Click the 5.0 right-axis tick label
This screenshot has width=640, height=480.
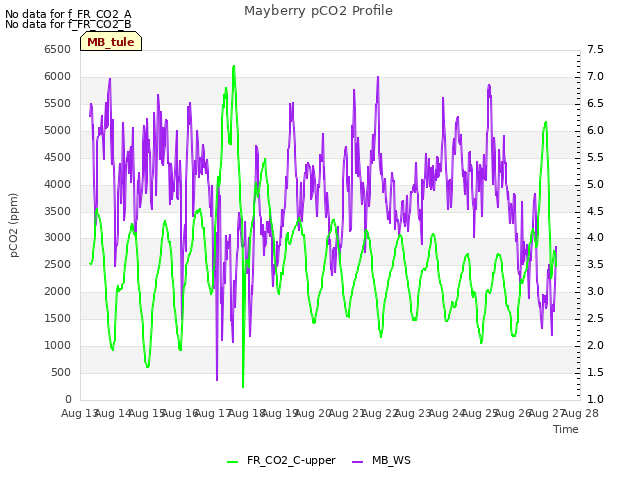point(595,184)
